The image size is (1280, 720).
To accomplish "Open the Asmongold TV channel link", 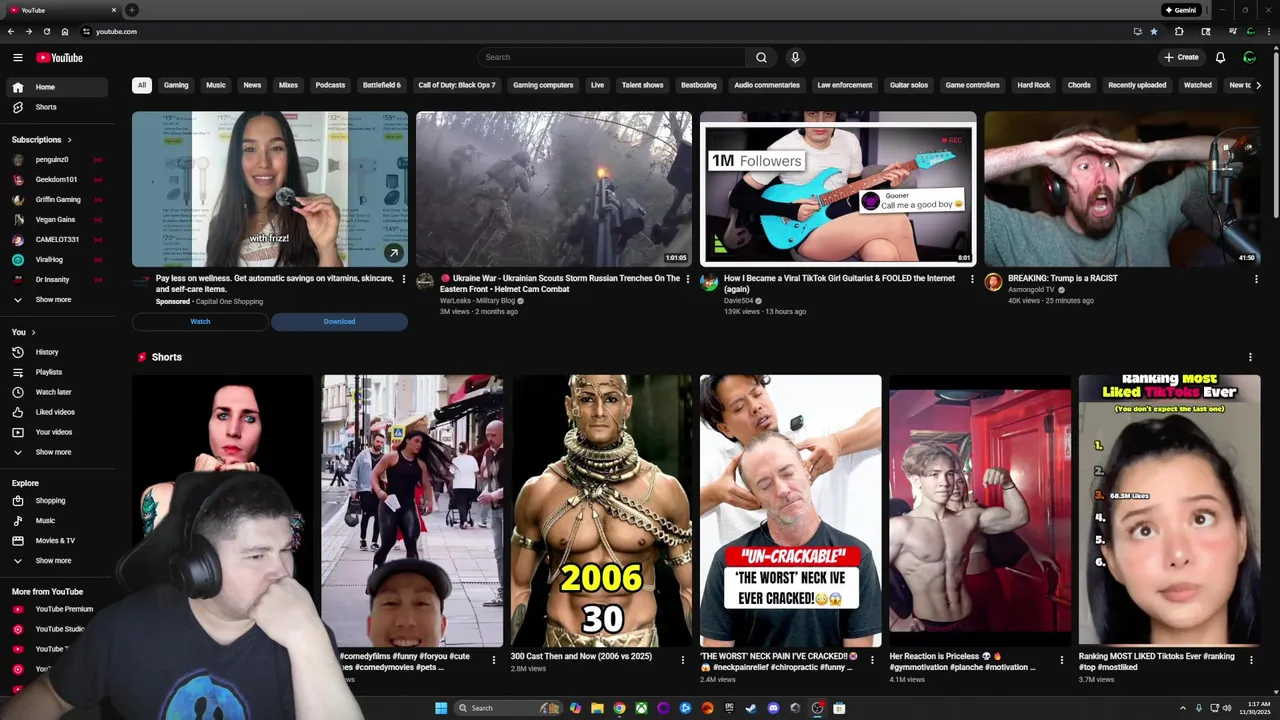I will pyautogui.click(x=1031, y=290).
